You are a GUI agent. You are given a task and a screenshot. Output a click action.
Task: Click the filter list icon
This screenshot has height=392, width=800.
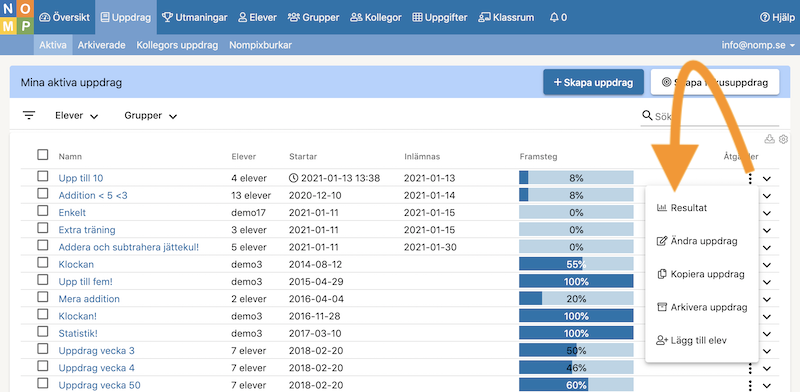coord(29,115)
